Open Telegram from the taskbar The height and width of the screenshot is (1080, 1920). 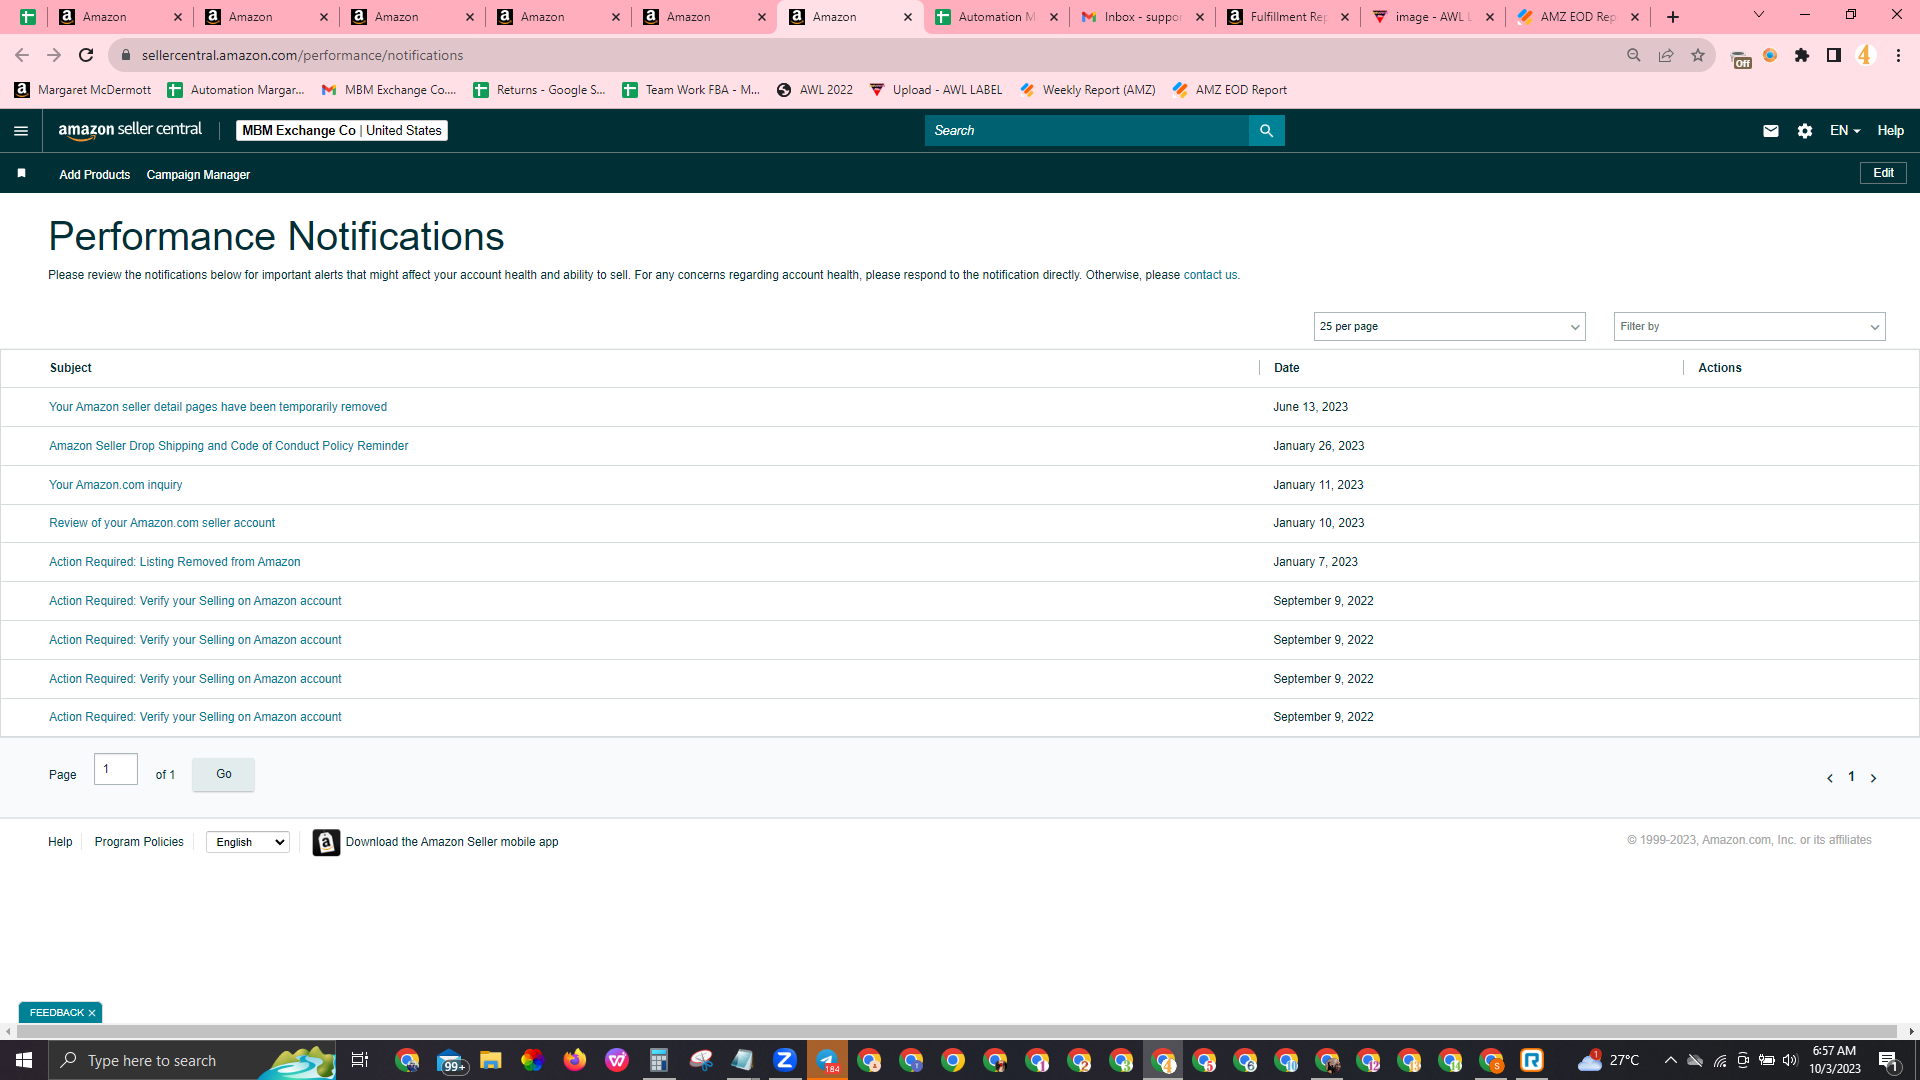point(827,1060)
